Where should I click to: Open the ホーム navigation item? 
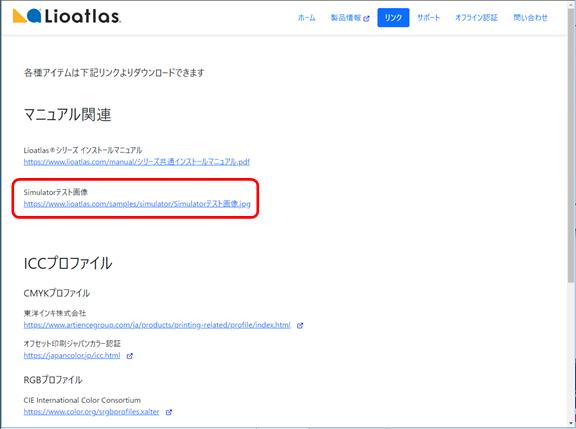pos(306,18)
